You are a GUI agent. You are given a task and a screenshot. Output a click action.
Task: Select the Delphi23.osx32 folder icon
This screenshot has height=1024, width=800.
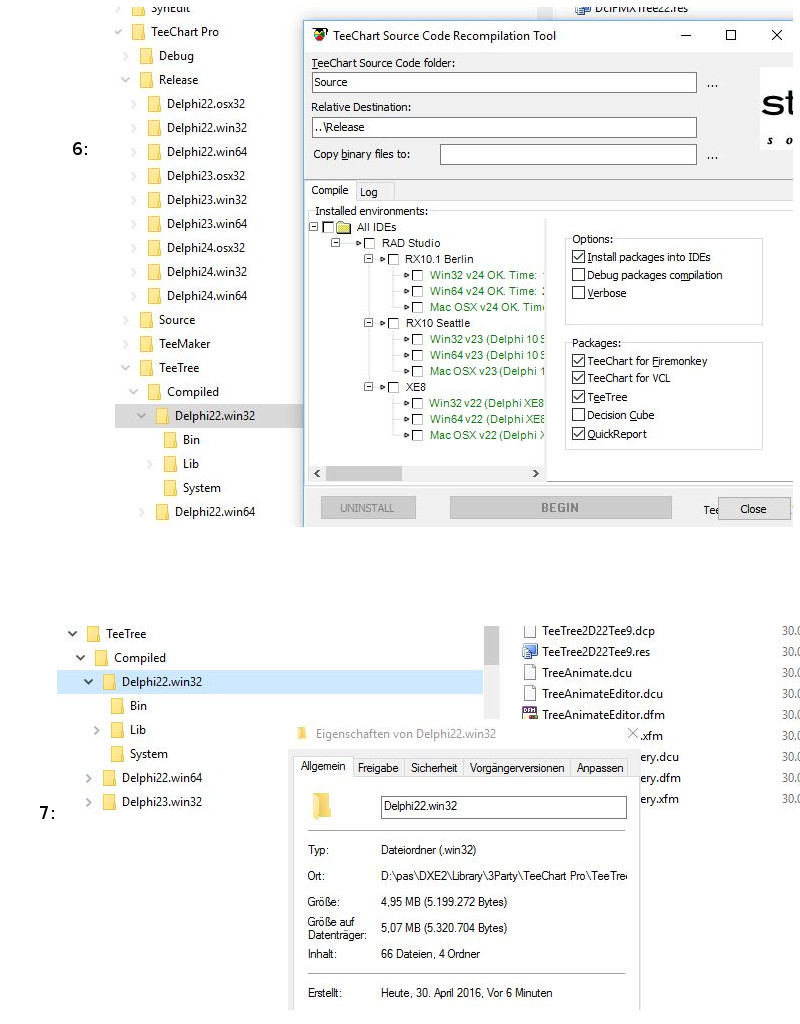point(154,176)
